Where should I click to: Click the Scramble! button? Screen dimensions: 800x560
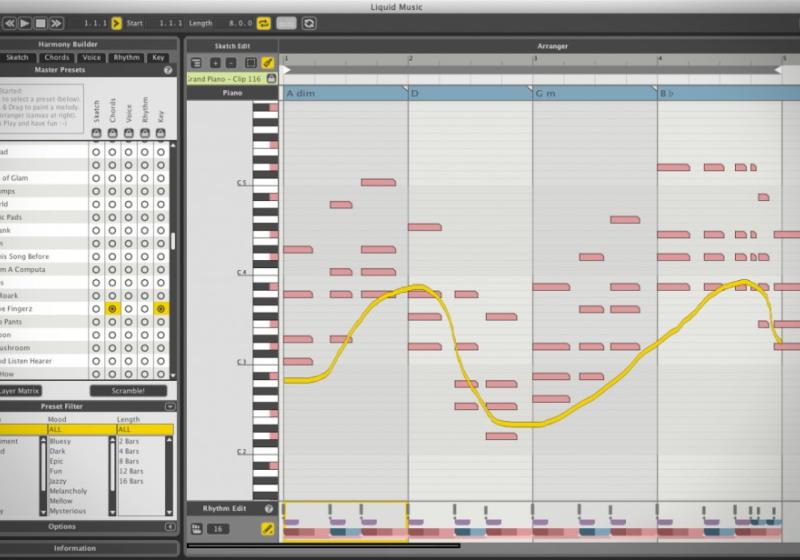128,390
